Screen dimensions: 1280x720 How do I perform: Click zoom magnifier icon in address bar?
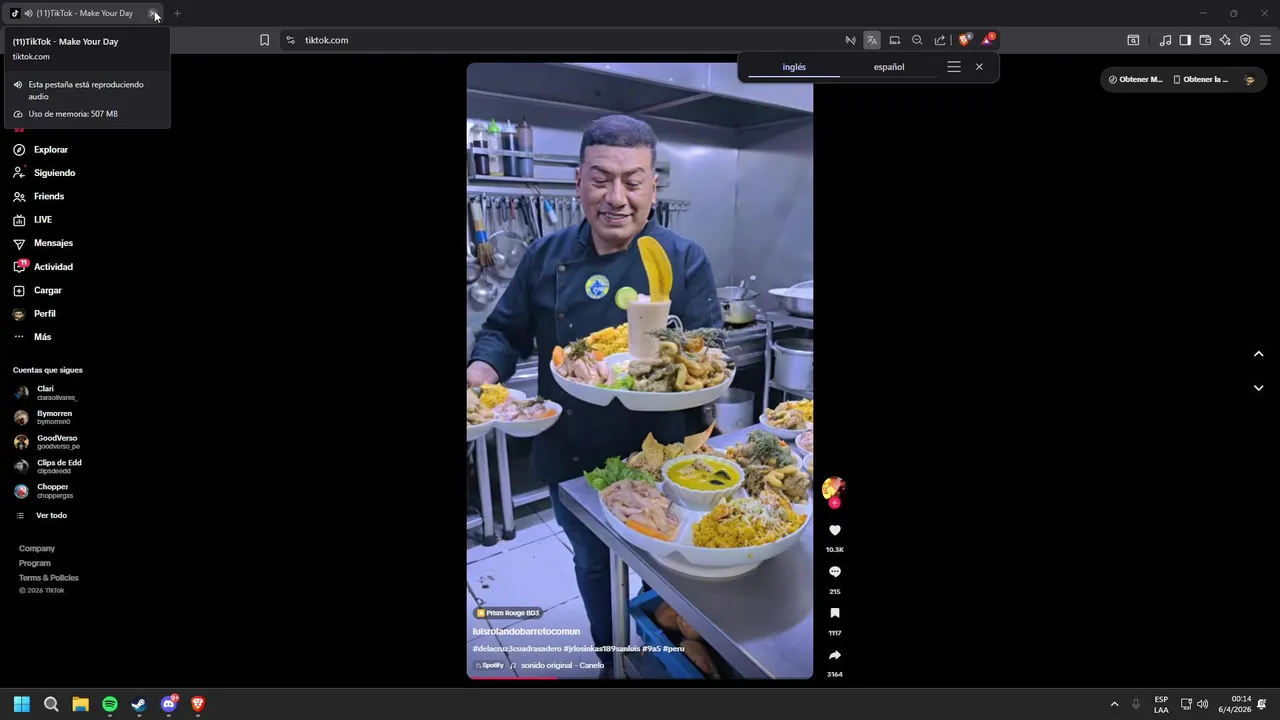tap(917, 40)
